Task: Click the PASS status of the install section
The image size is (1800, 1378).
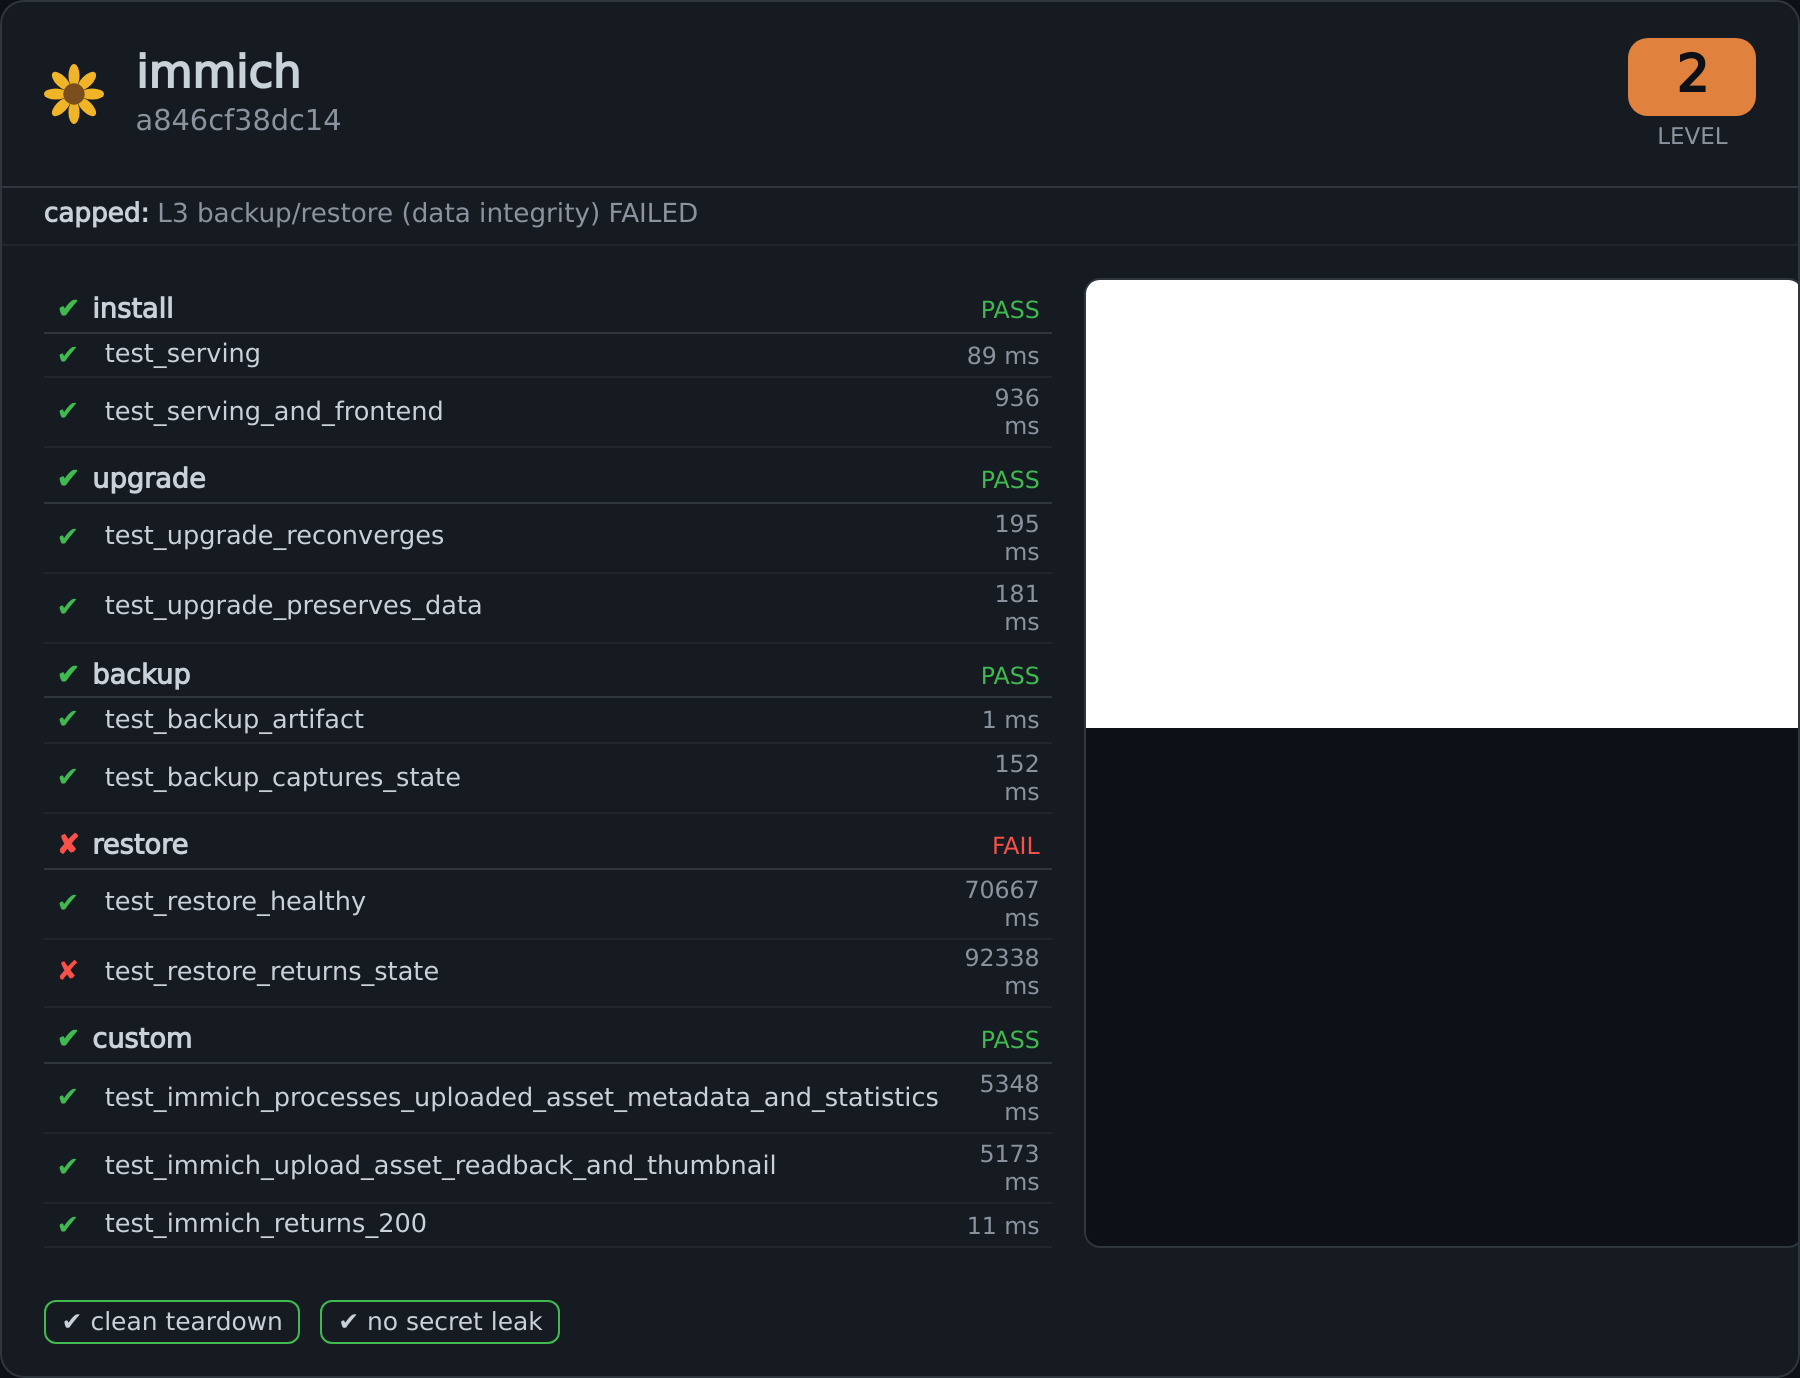Action: 1010,310
